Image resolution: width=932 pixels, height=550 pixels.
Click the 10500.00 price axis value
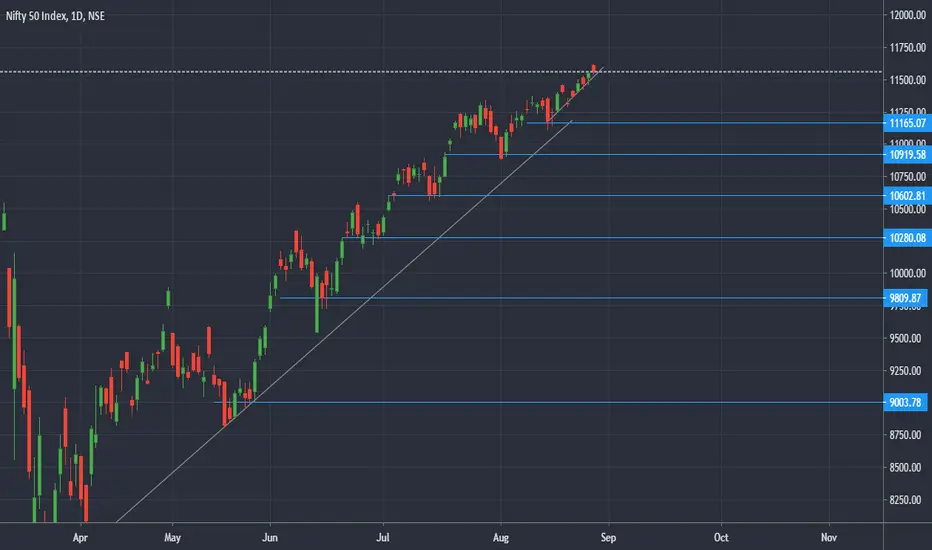(x=908, y=209)
